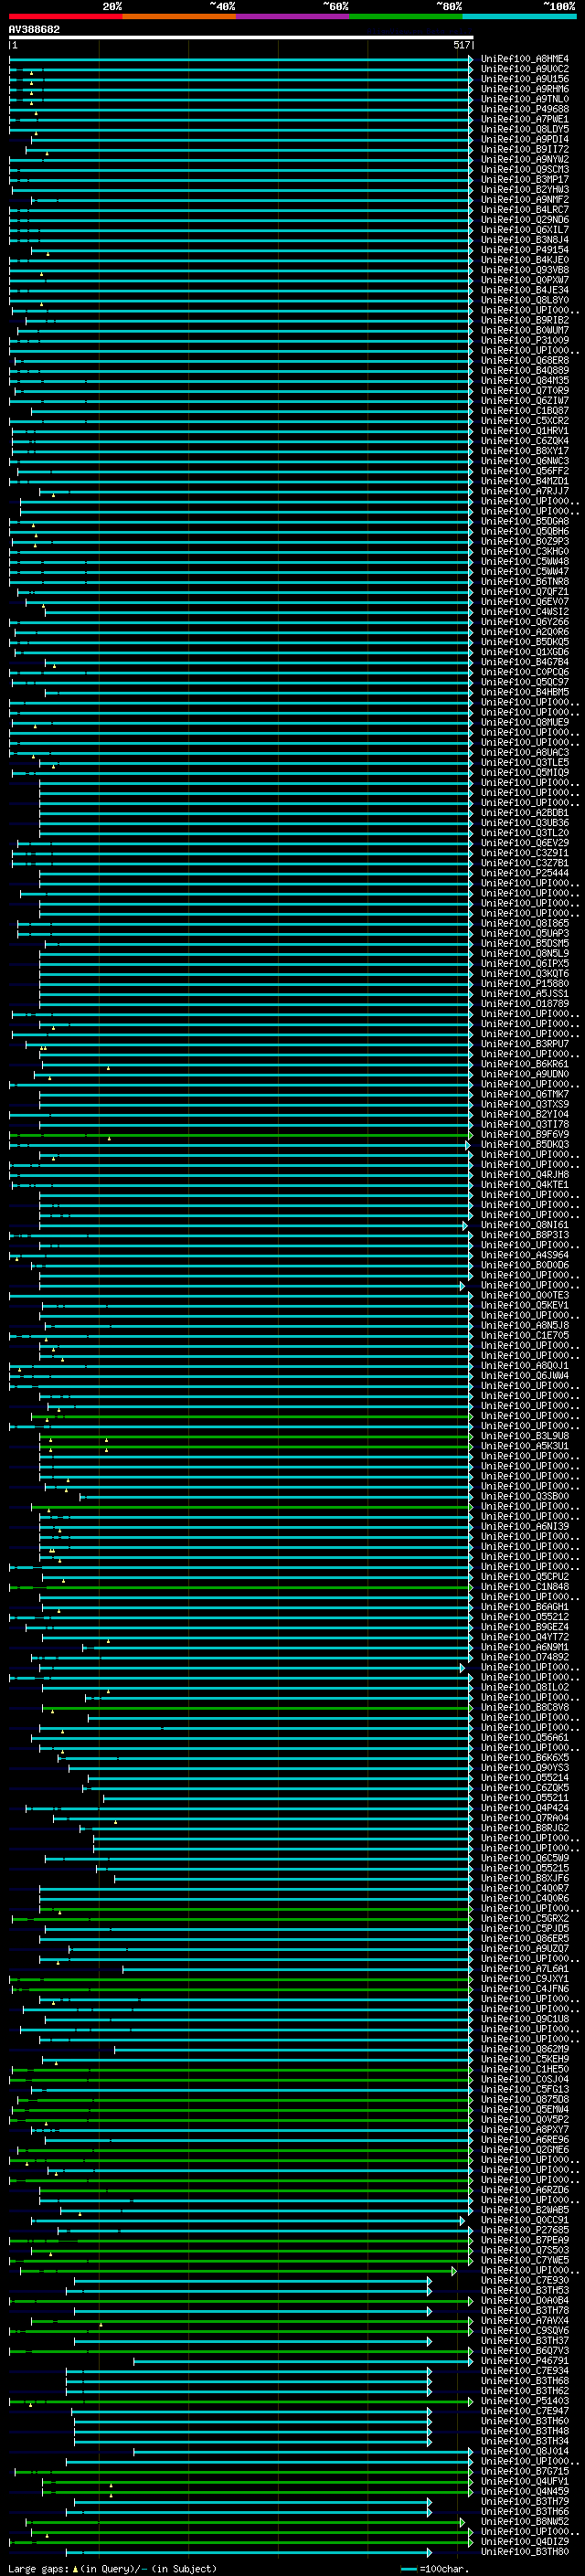
Task: Follow the UniRef100_C1BQ87 link
Action: coord(525,411)
